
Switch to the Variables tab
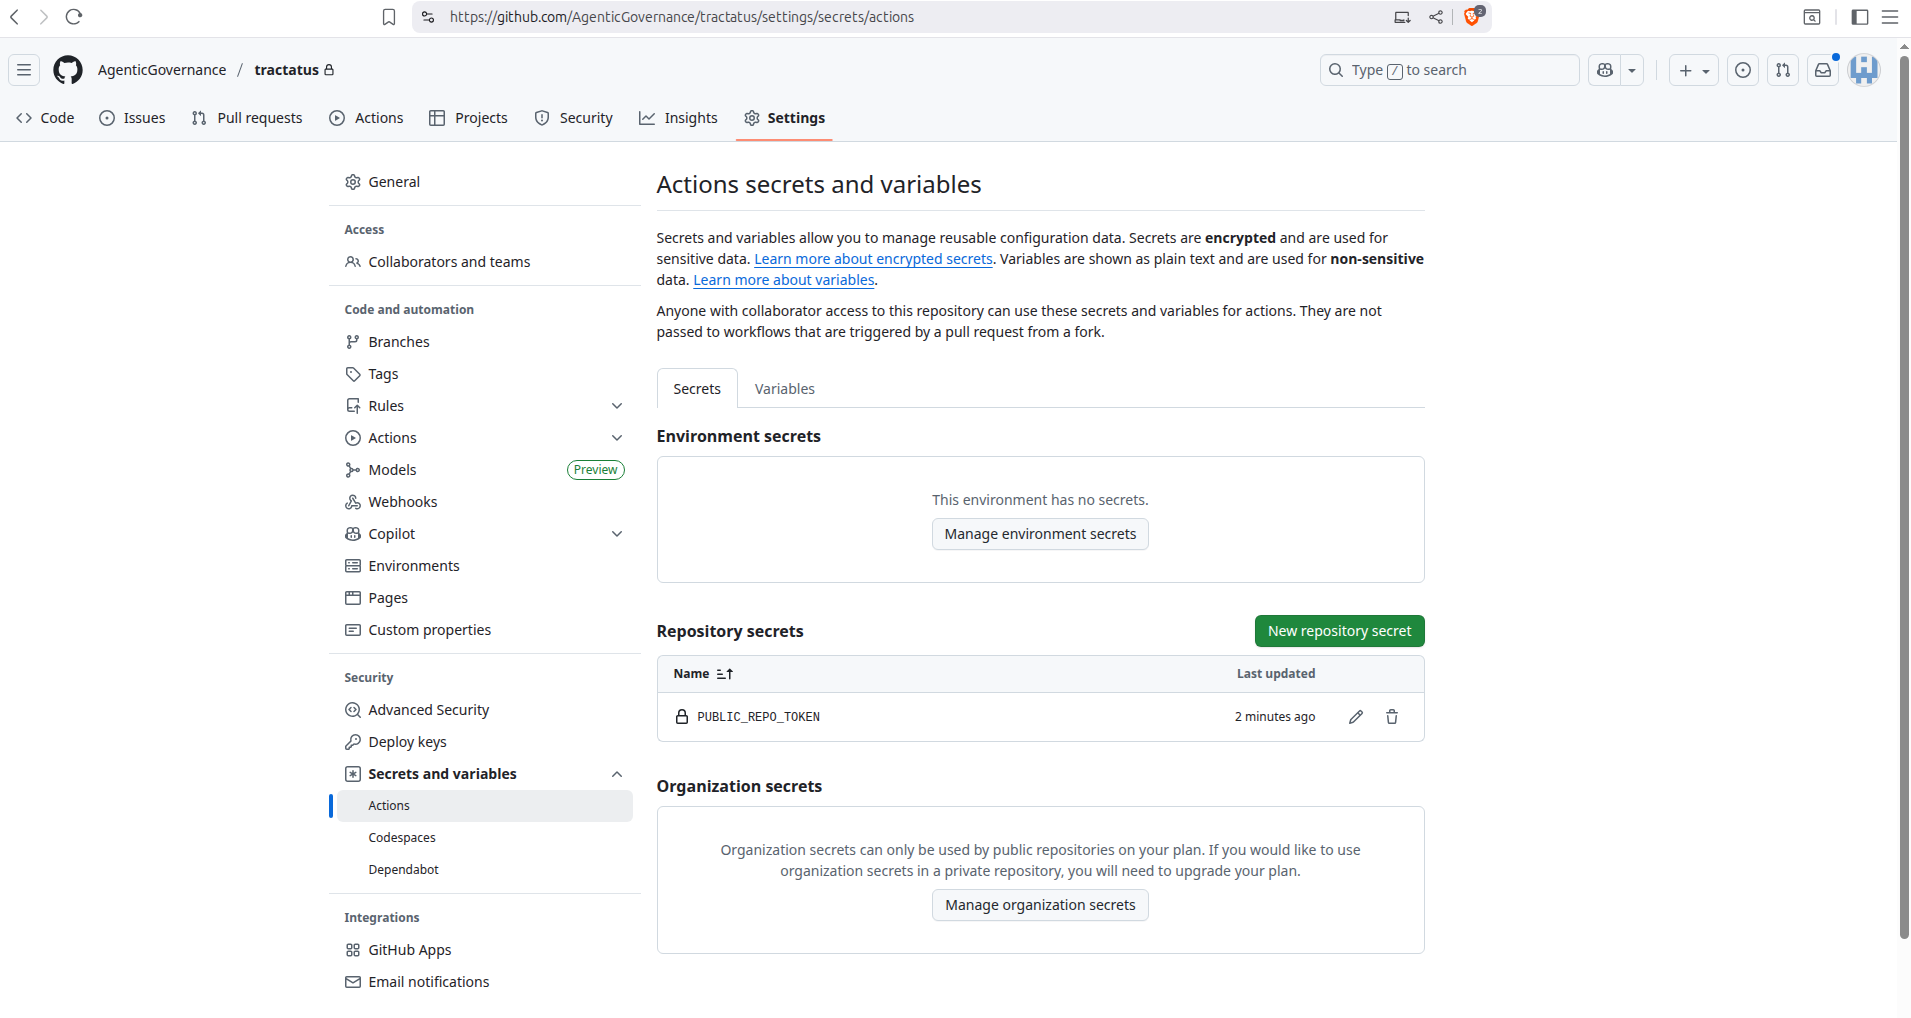point(784,389)
